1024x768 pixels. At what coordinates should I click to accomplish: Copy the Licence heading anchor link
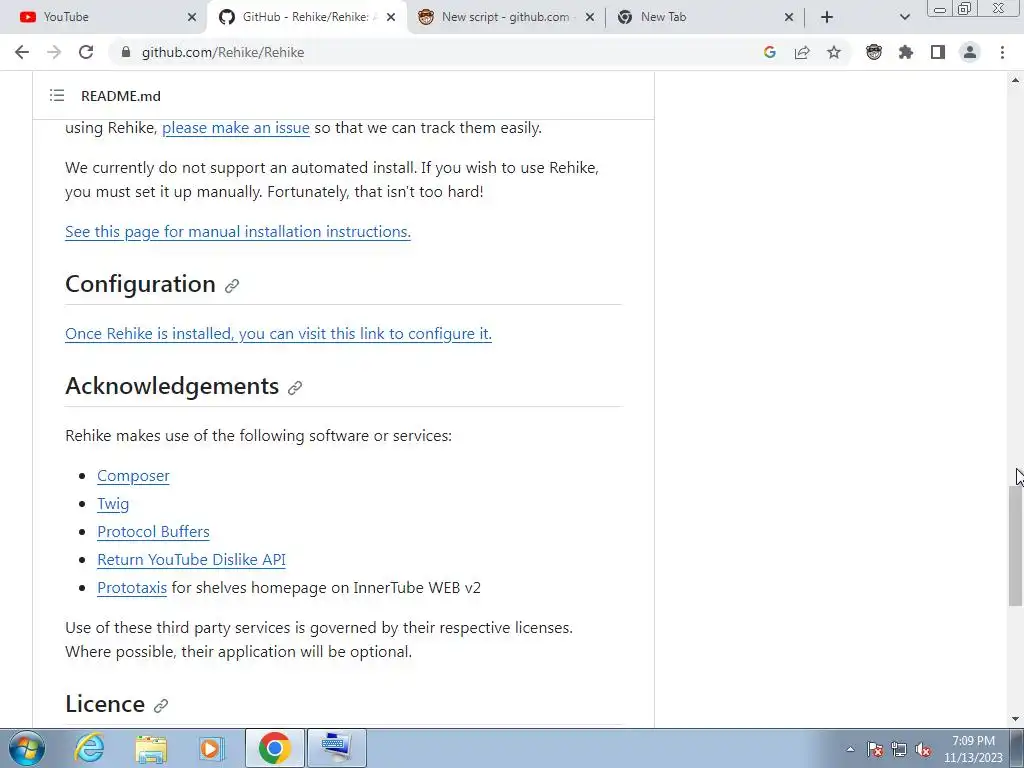tap(161, 705)
